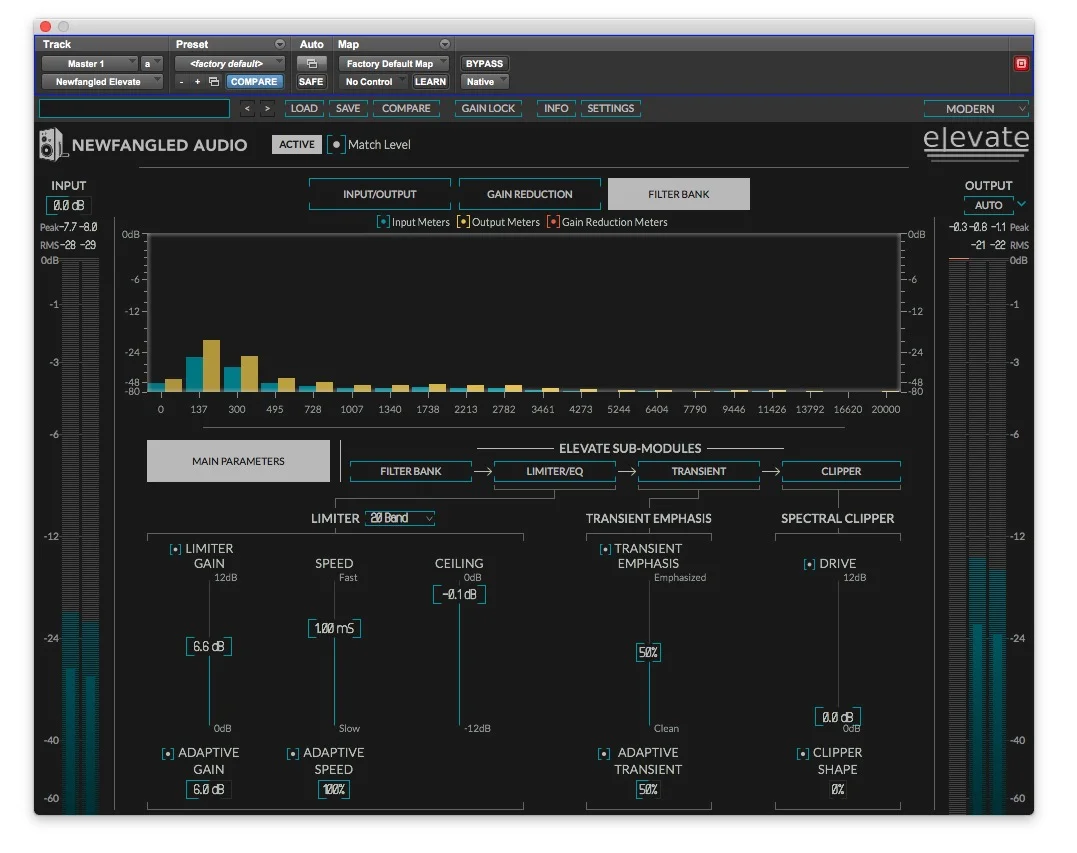Switch to INPUT/OUTPUT display tab
This screenshot has width=1077, height=853.
point(380,194)
